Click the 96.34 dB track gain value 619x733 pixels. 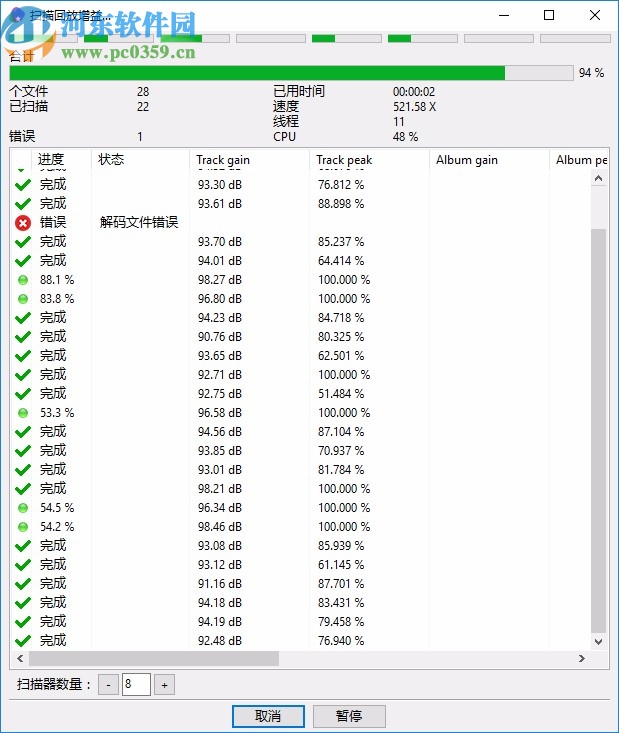click(x=220, y=508)
